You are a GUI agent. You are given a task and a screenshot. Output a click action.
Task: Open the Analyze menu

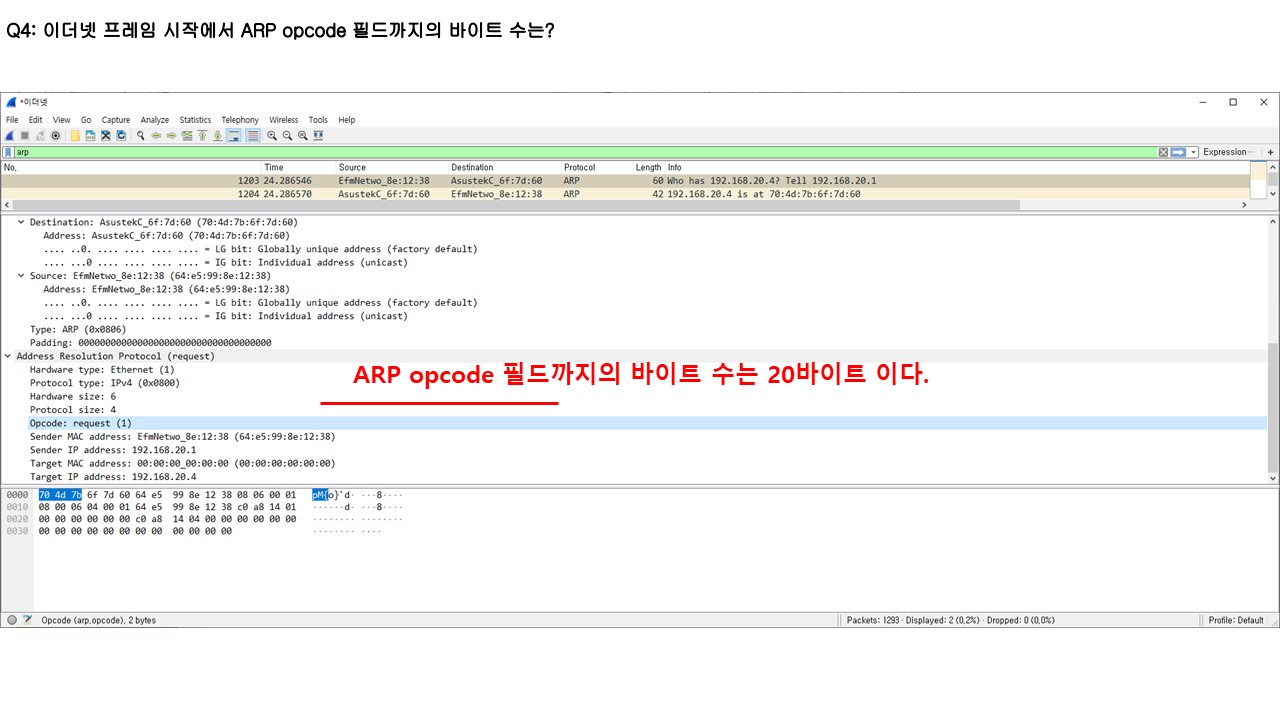click(155, 120)
